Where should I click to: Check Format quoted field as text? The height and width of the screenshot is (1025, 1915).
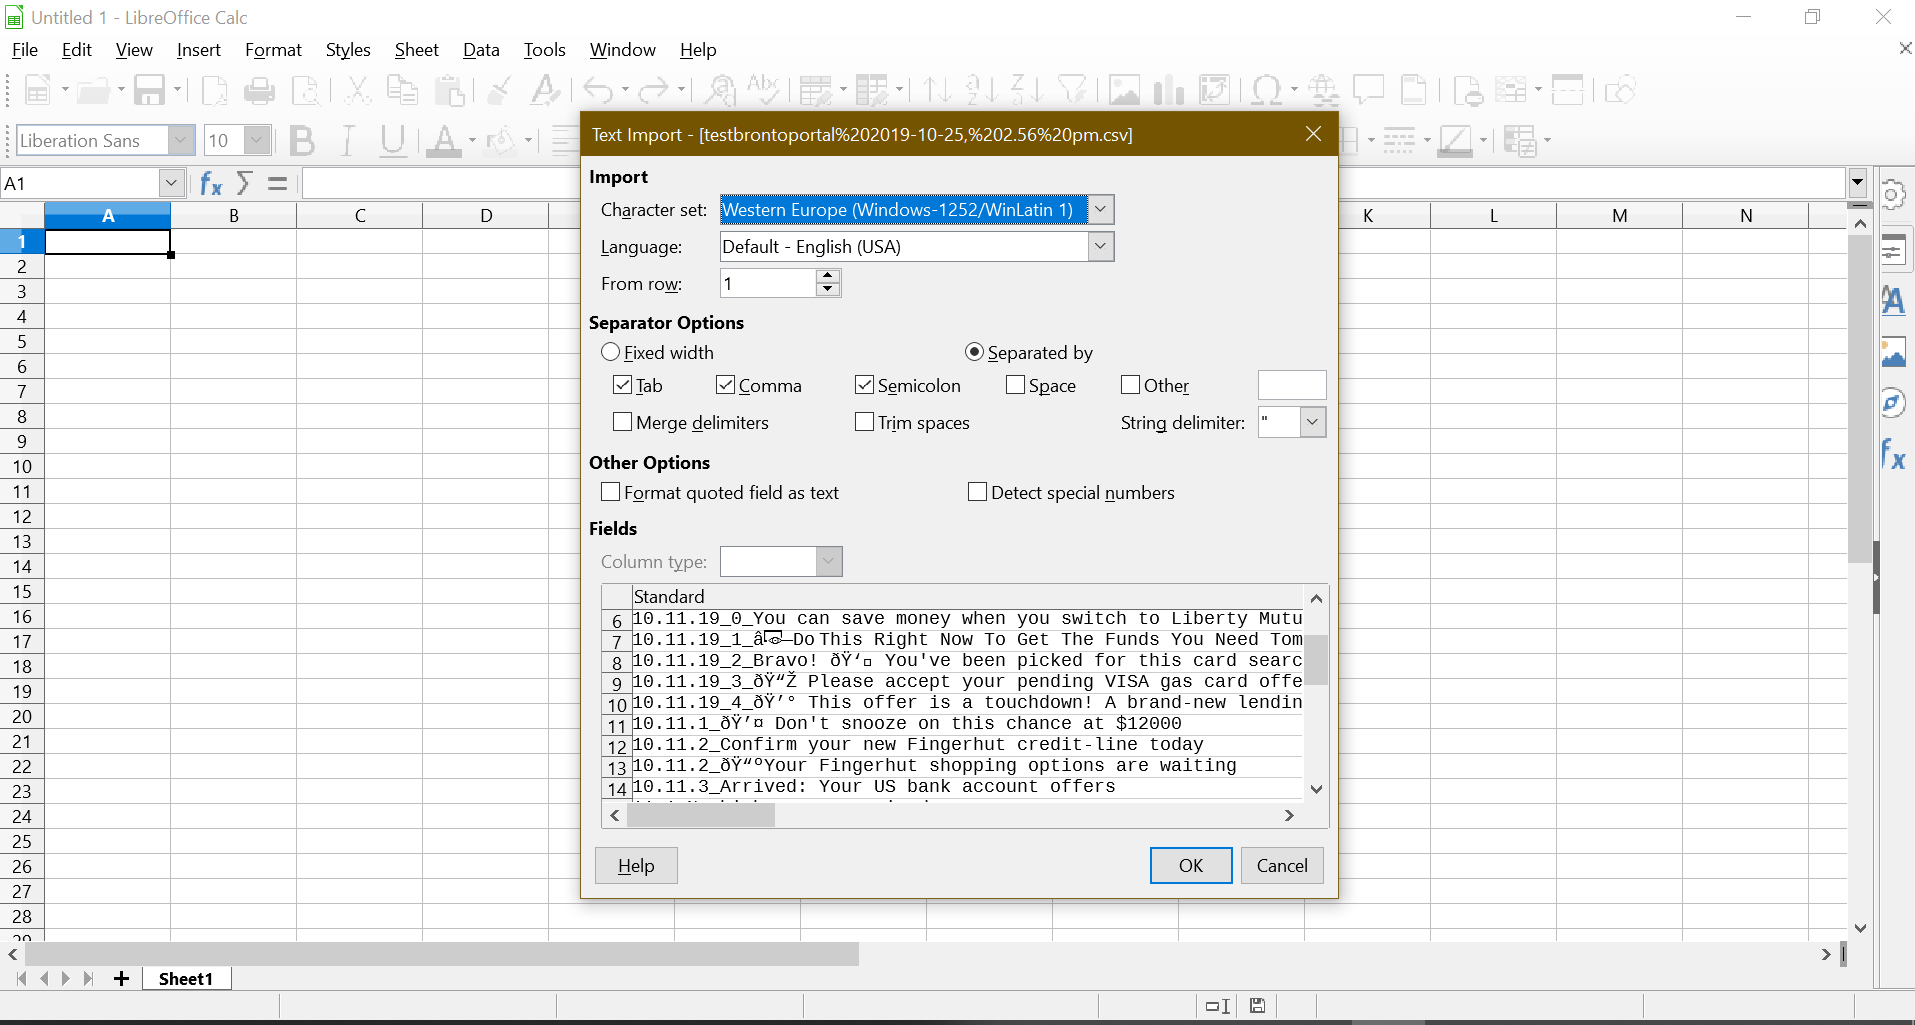pyautogui.click(x=611, y=492)
